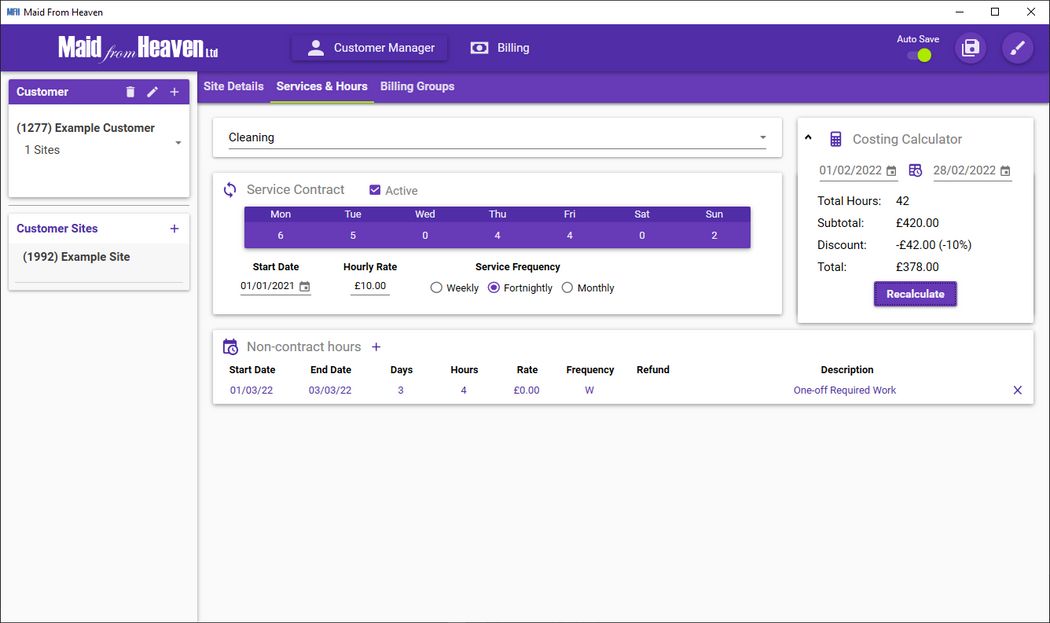Open the paintbrush theme icon
The image size is (1050, 623).
point(1017,48)
